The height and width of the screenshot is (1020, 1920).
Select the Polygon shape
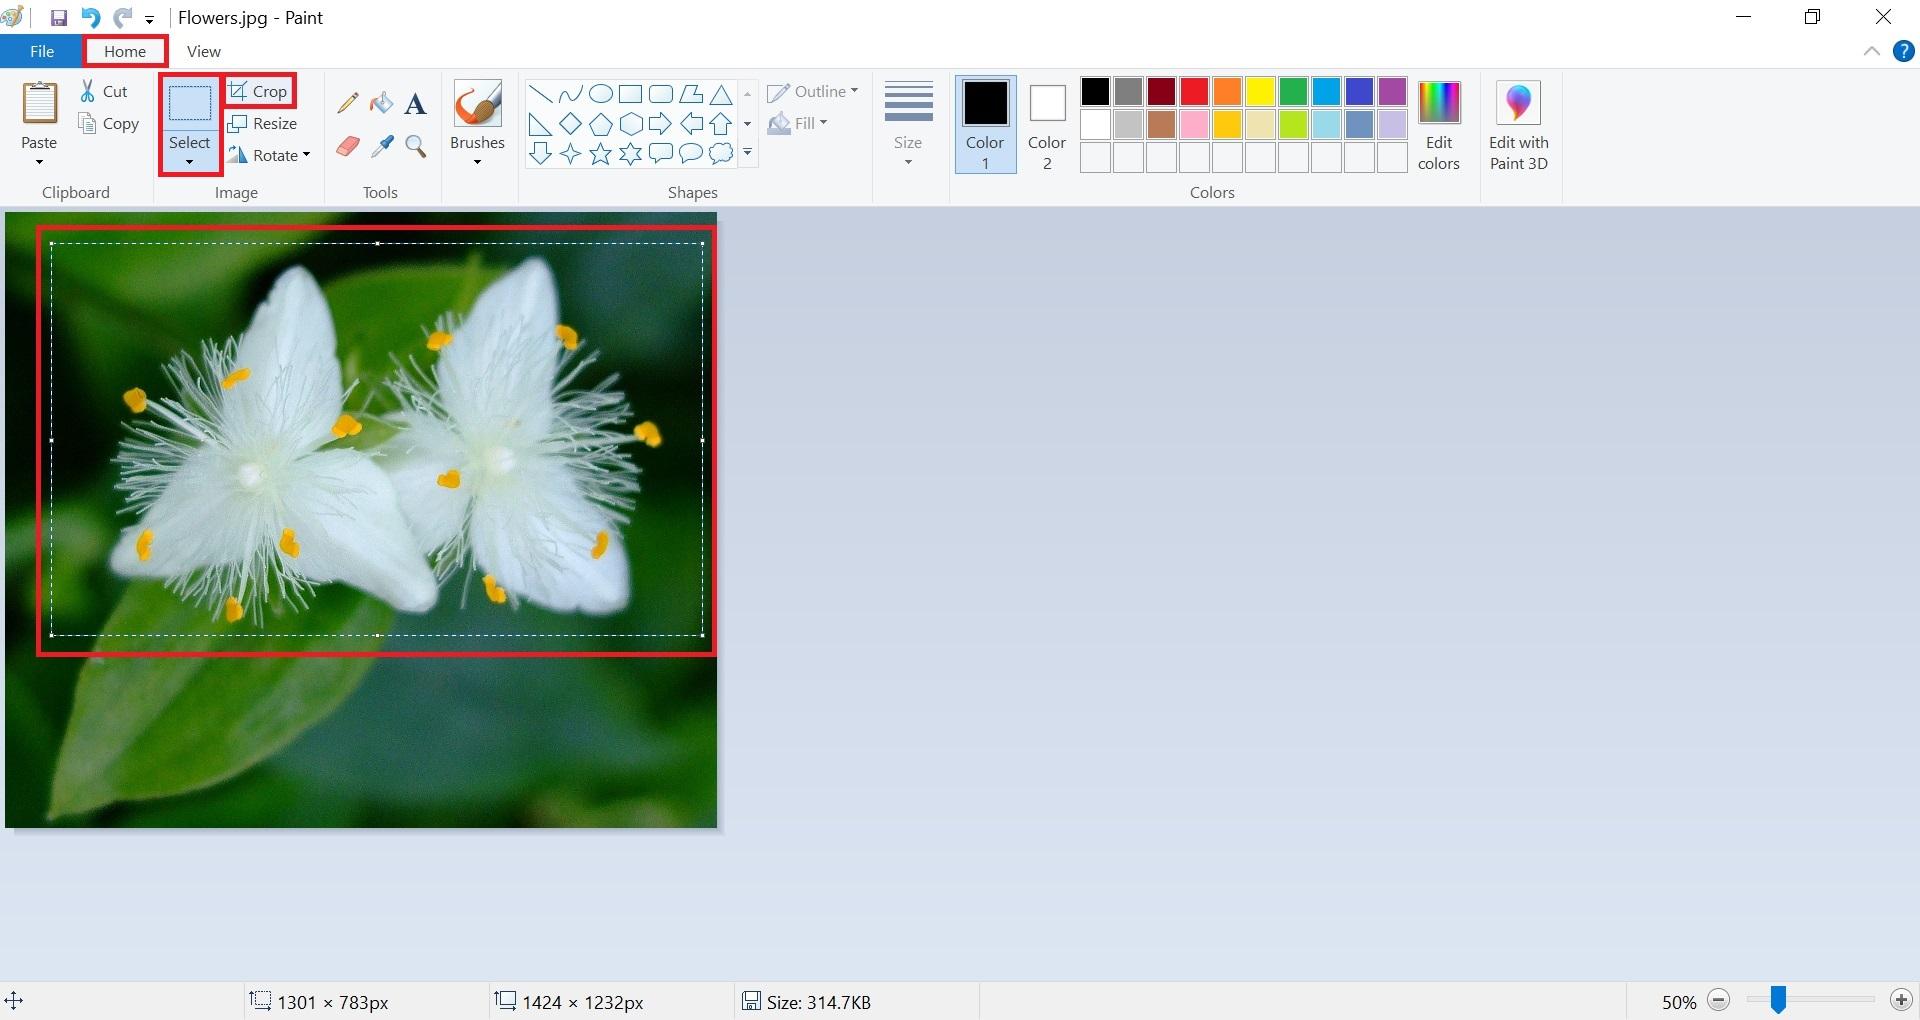tap(690, 95)
